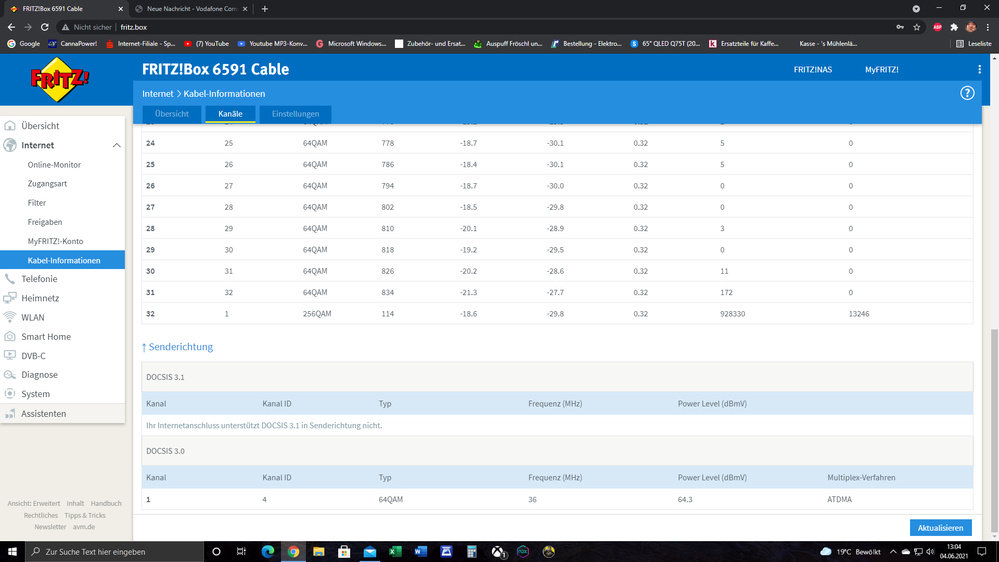
Task: Open Übersicht in the sidebar
Action: pyautogui.click(x=40, y=126)
